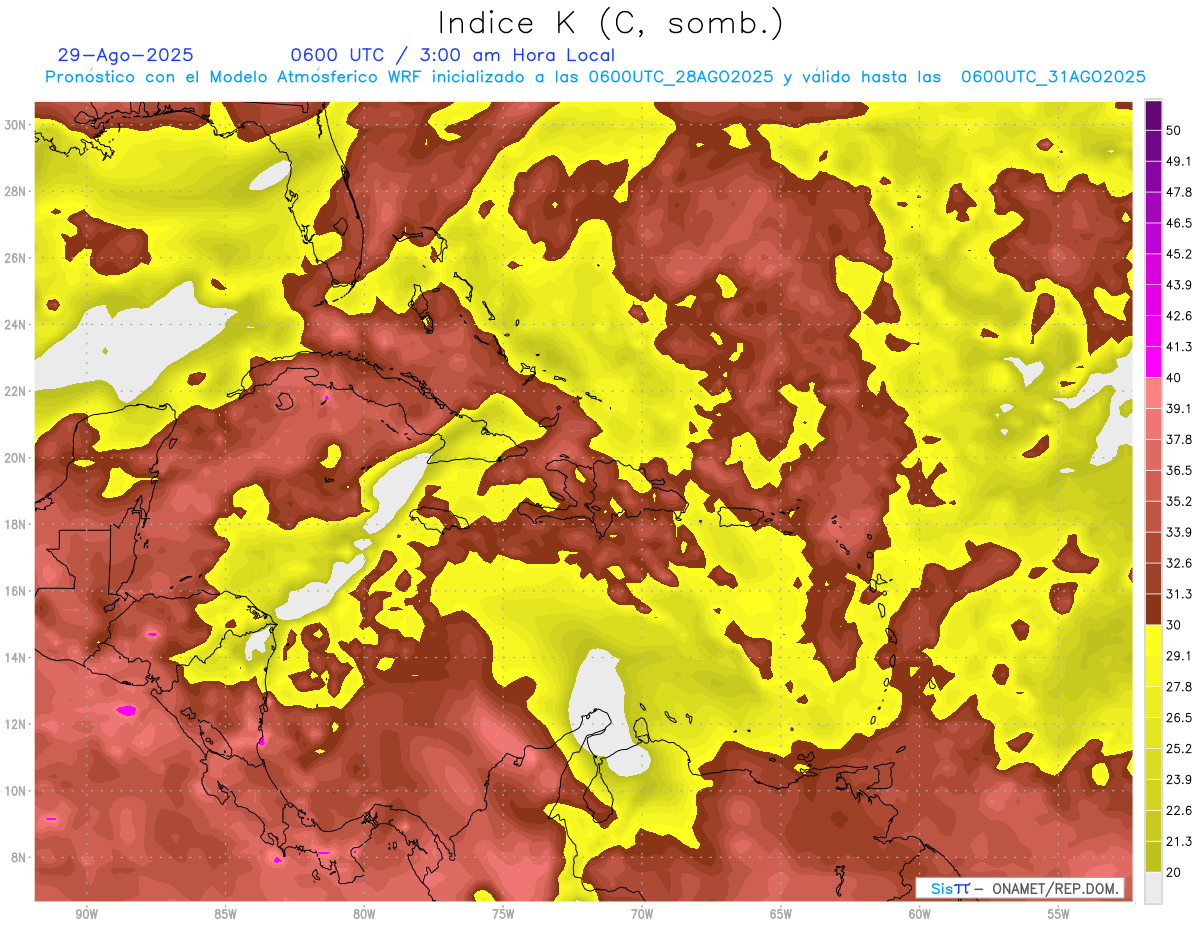The height and width of the screenshot is (927, 1200).
Task: Click the dark purple colorbar segment above 50
Action: [x=1153, y=115]
